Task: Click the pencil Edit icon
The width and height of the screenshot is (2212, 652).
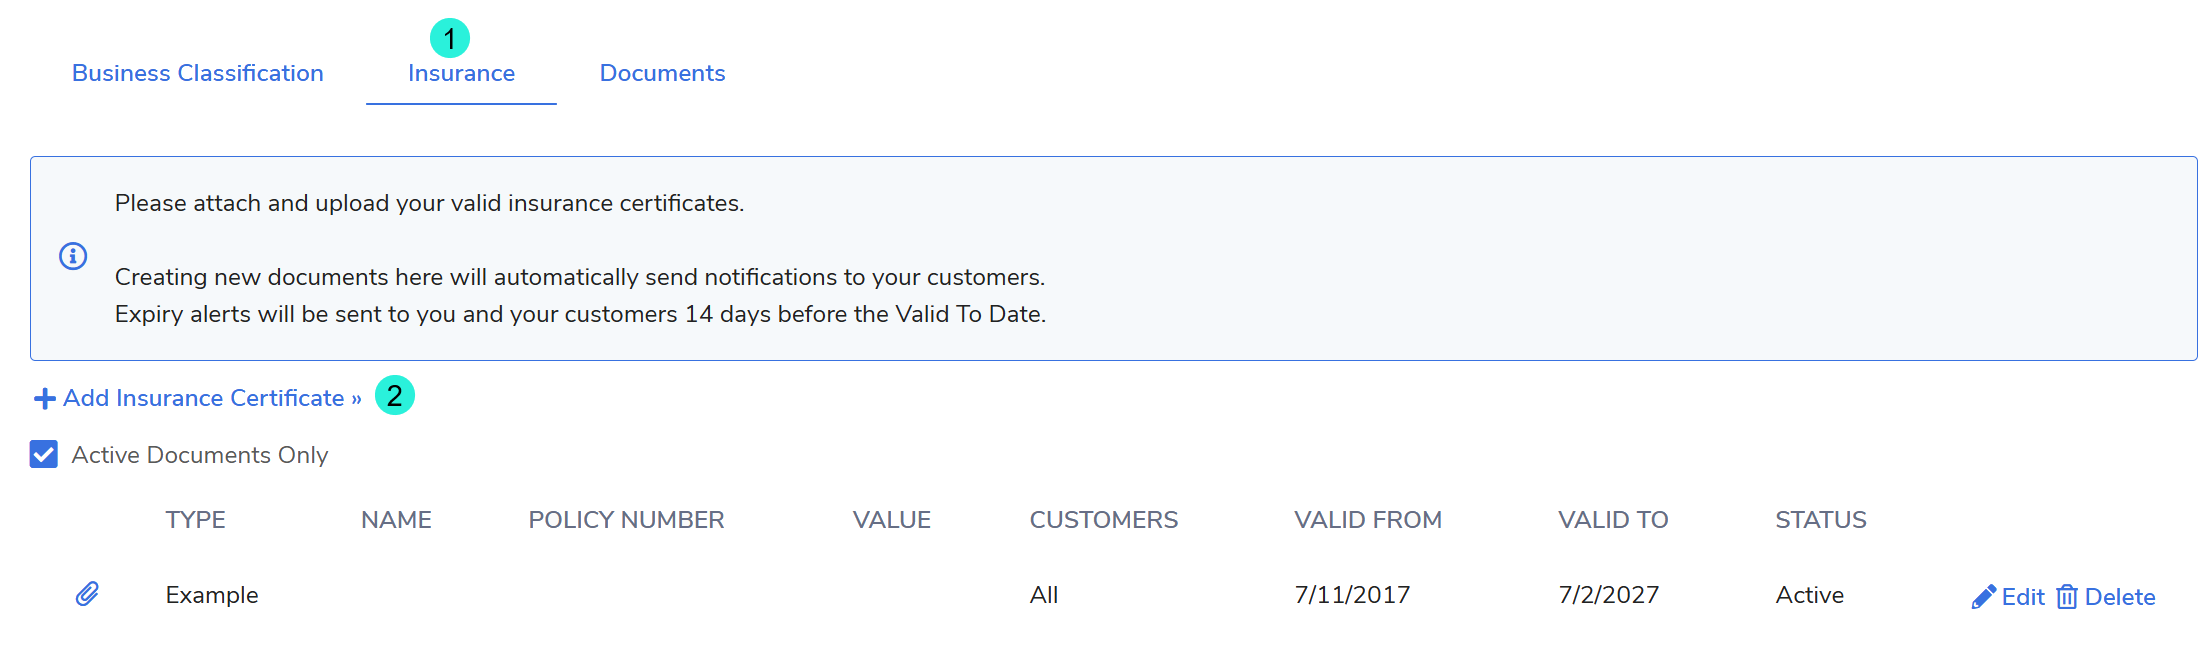Action: pyautogui.click(x=1983, y=597)
